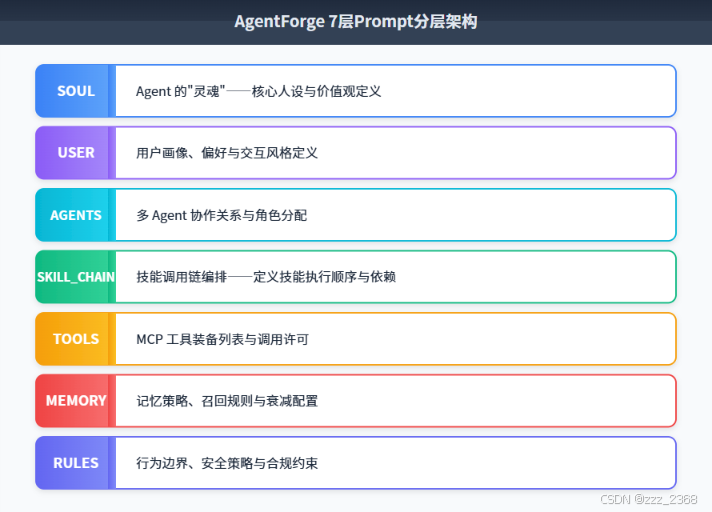Click the text 多 Agent 协作关系与角色分配
Viewport: 712px width, 512px height.
point(222,215)
